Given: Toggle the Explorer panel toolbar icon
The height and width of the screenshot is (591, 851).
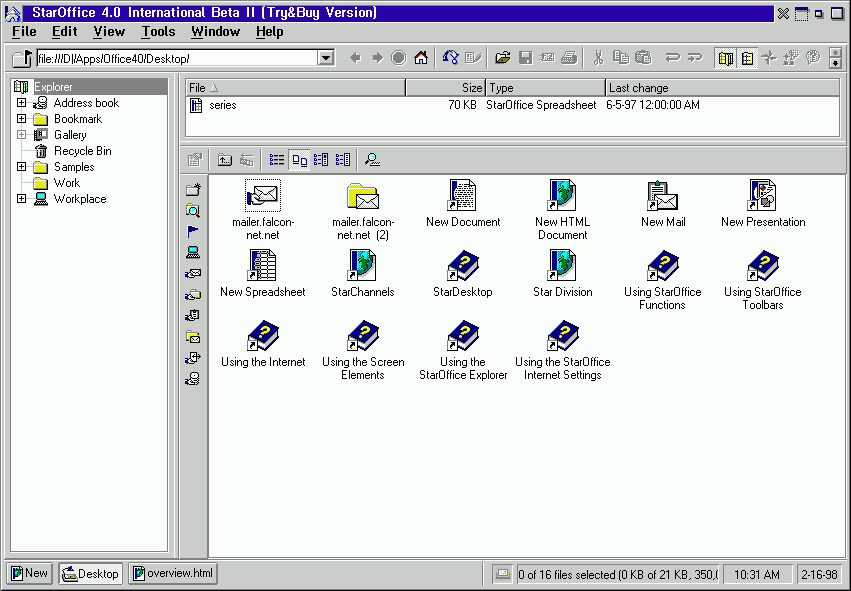Looking at the screenshot, I should tap(726, 58).
